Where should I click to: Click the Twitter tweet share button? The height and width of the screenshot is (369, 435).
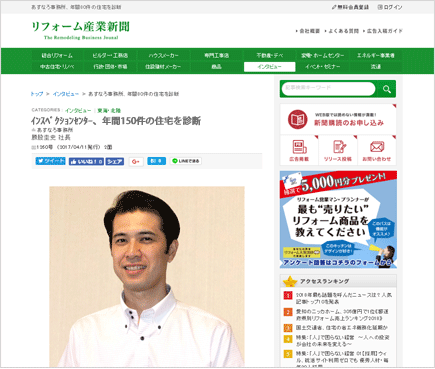(x=51, y=161)
